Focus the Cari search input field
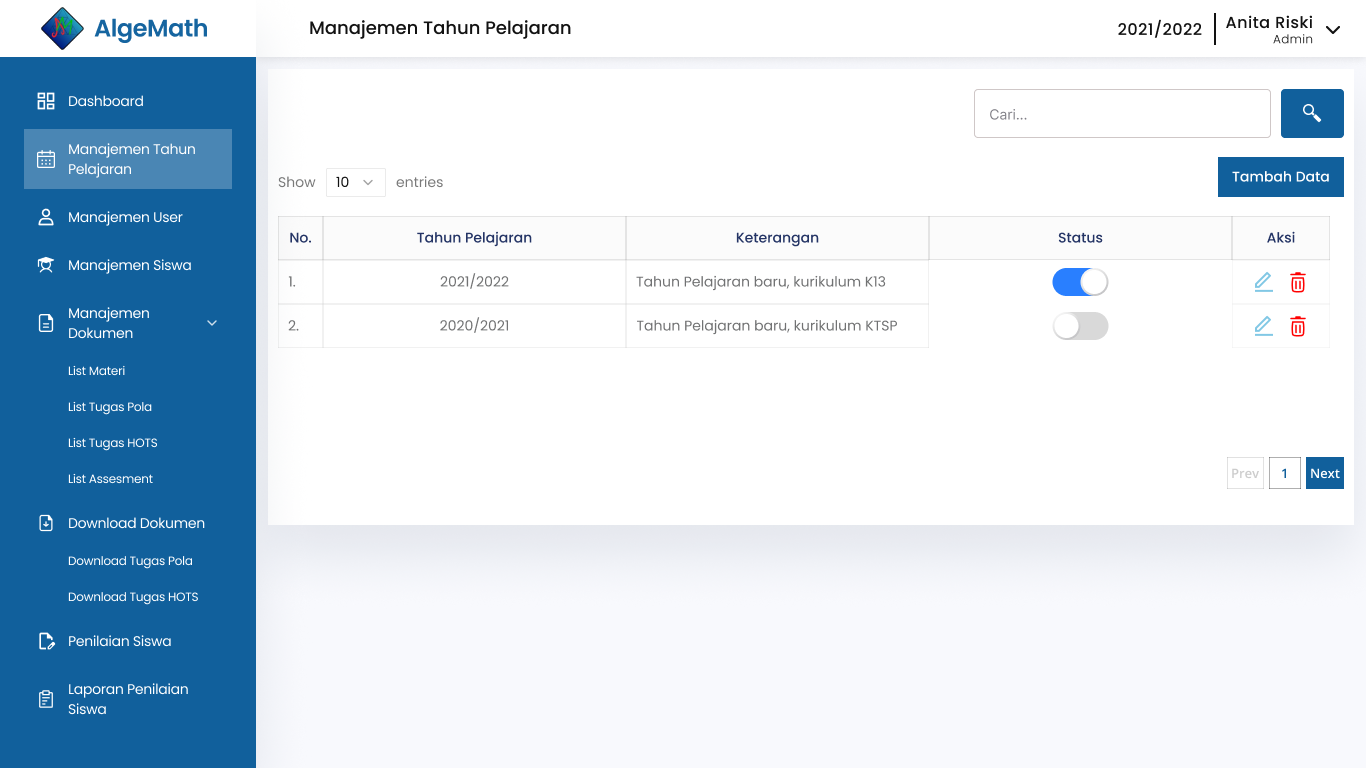This screenshot has height=768, width=1366. coord(1122,113)
